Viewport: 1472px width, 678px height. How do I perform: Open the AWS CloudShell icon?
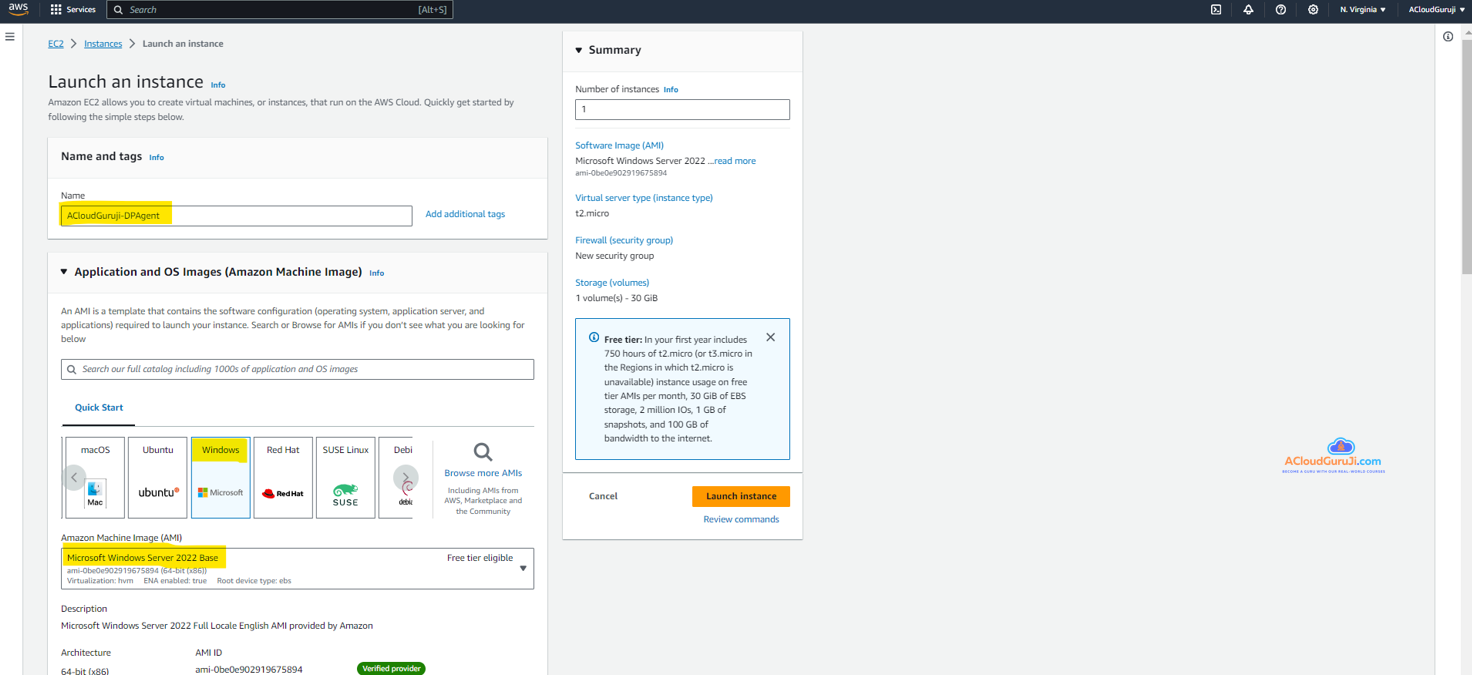[1216, 10]
